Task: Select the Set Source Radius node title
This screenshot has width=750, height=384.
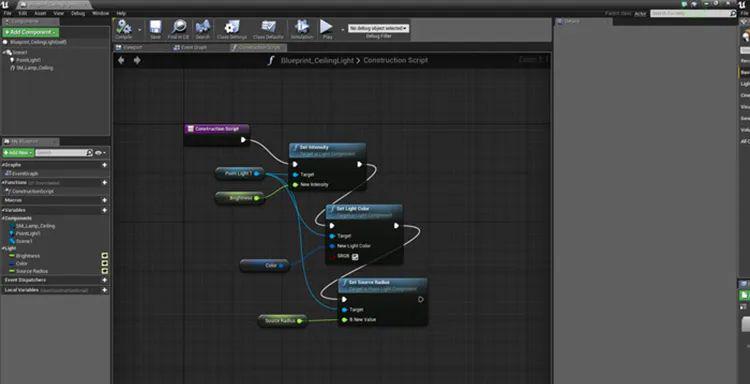Action: [369, 283]
